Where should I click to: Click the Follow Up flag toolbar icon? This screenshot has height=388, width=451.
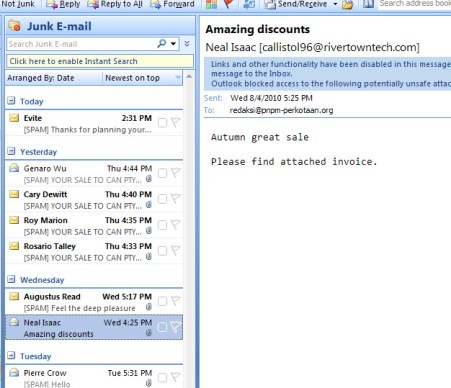pos(228,4)
